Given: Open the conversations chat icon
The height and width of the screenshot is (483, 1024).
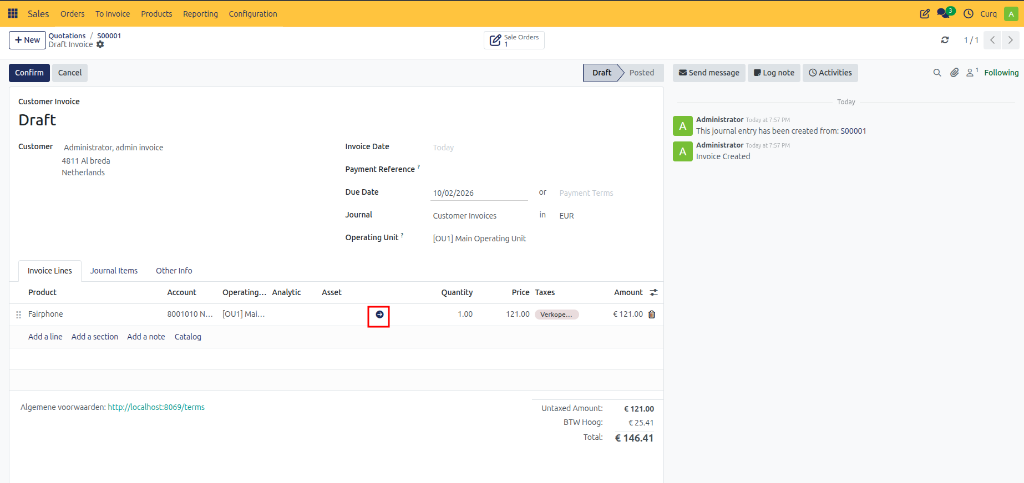Looking at the screenshot, I should [945, 13].
